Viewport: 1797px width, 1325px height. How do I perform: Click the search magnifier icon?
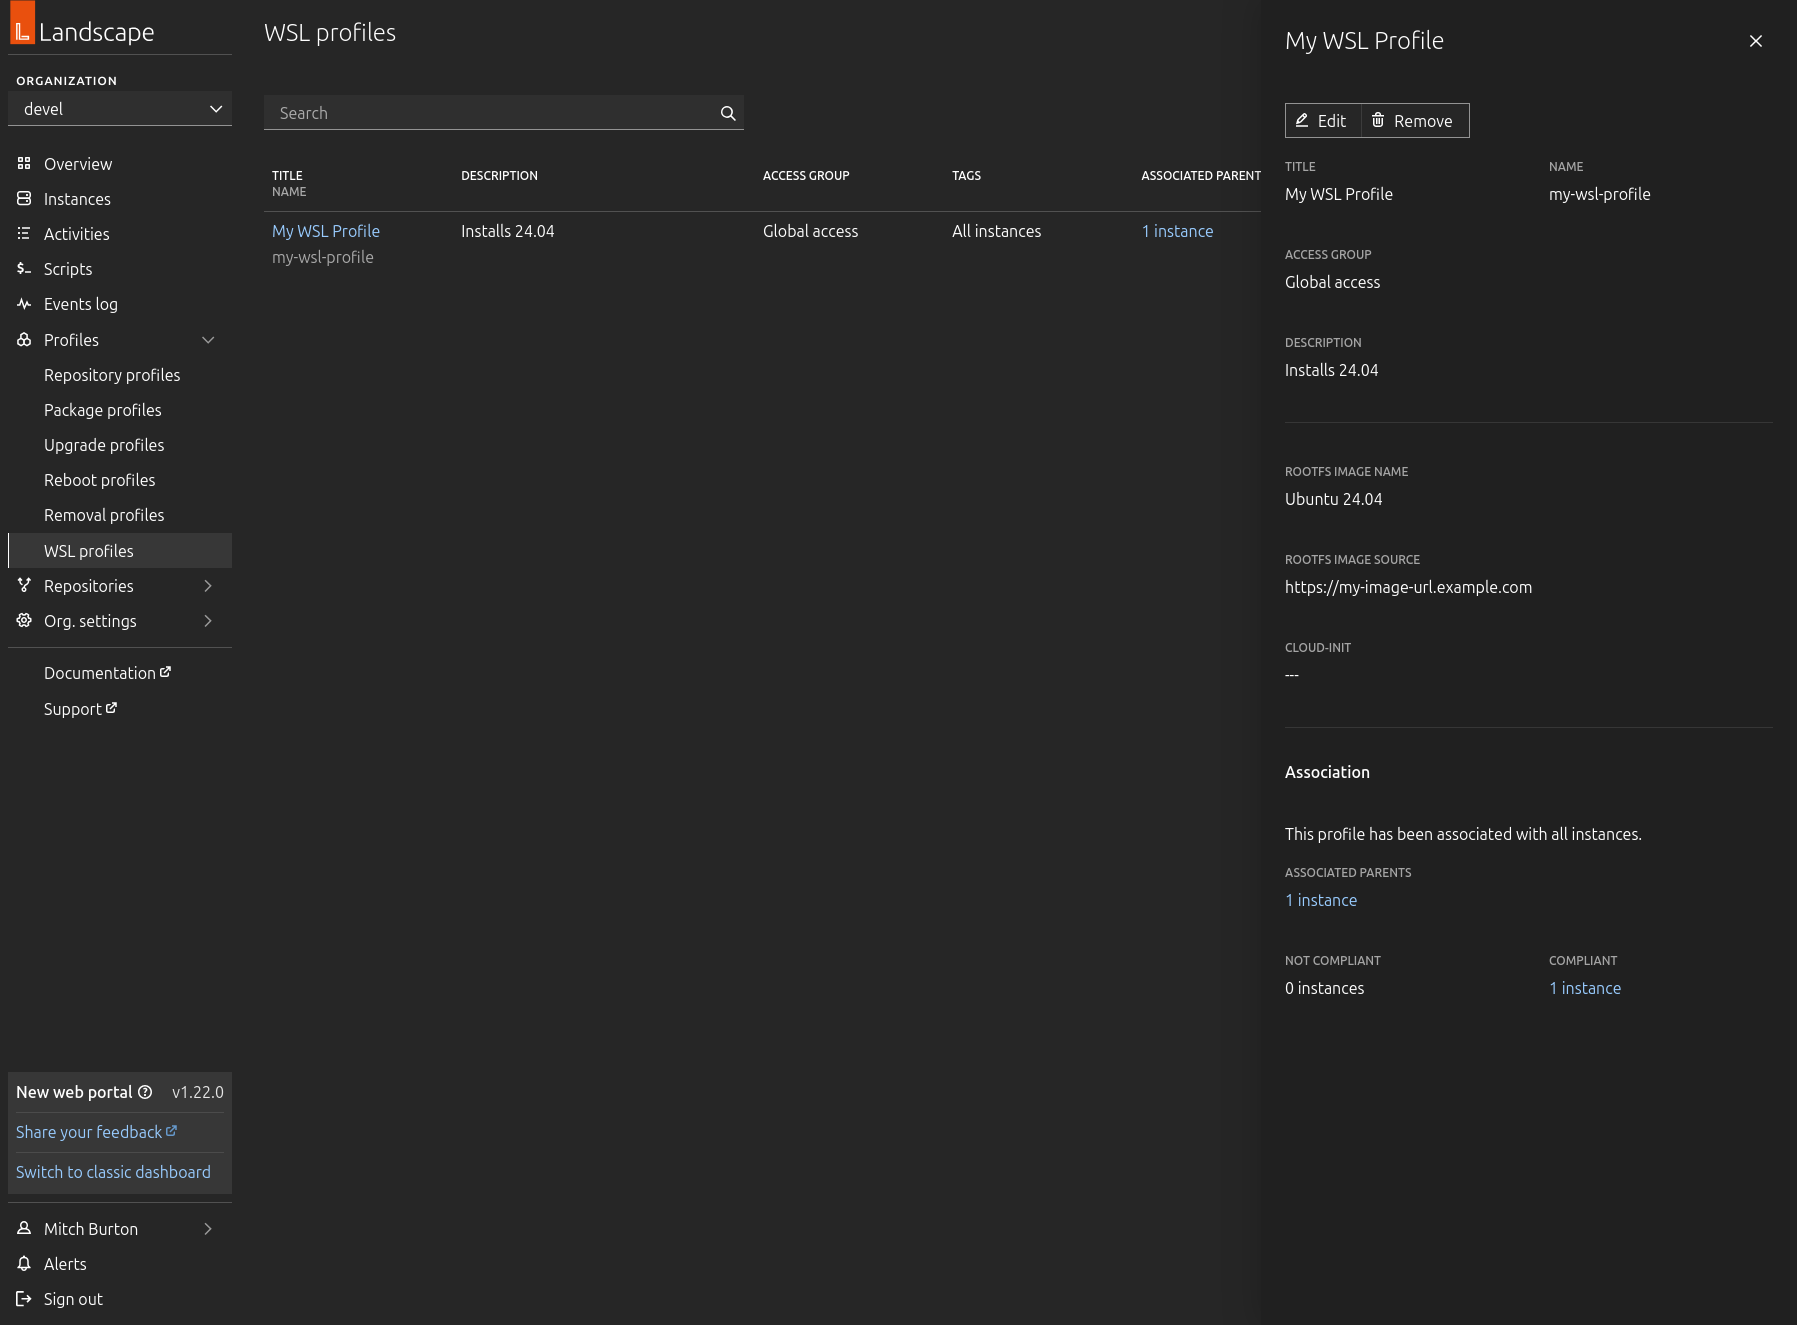[x=728, y=113]
